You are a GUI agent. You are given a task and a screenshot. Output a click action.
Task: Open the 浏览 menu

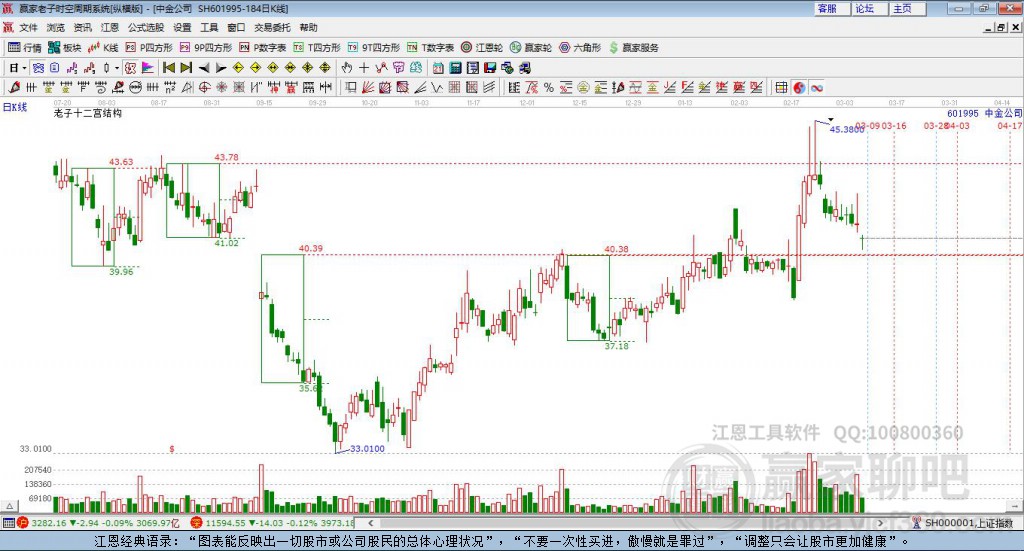(x=56, y=27)
